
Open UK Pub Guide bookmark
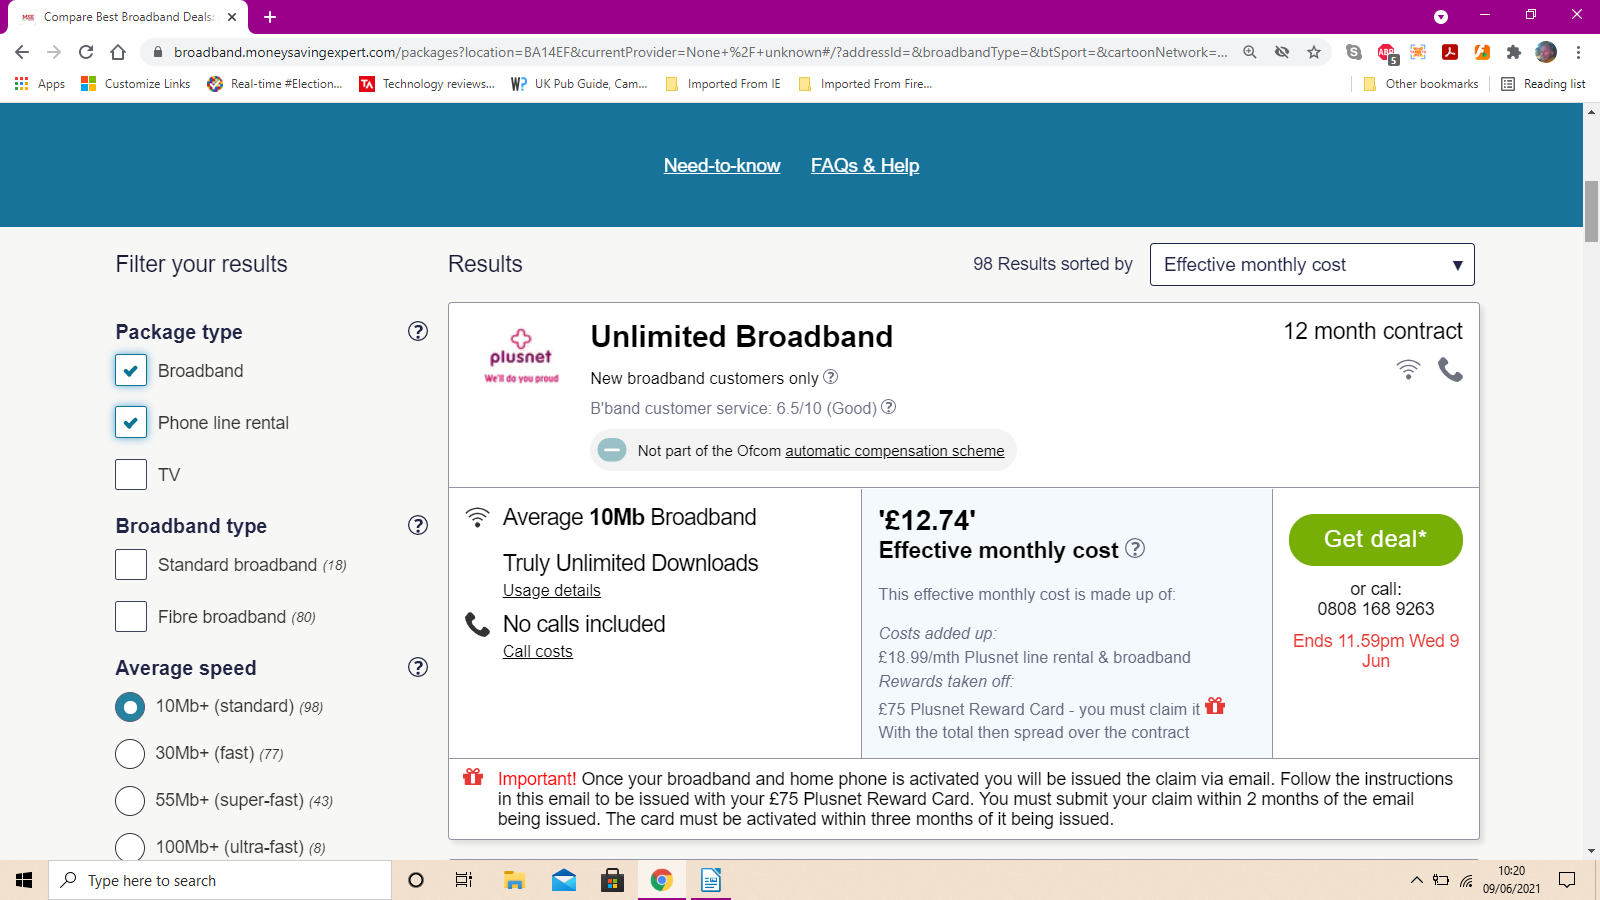point(579,84)
